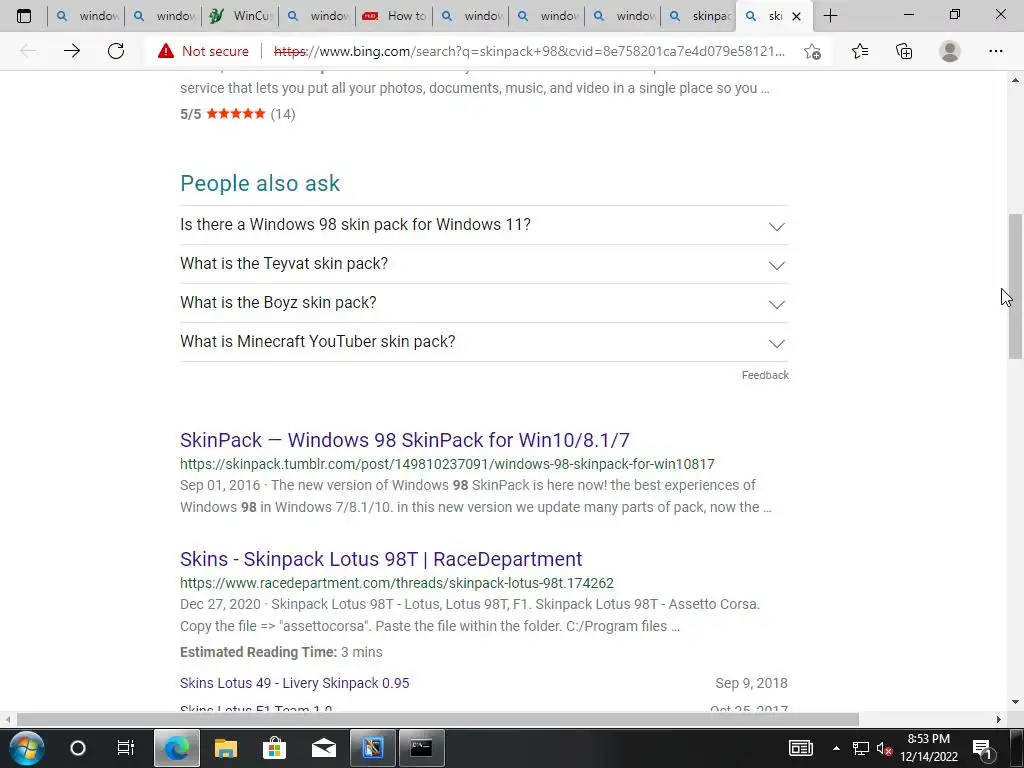Viewport: 1024px width, 768px height.
Task: Open the browser profile avatar
Action: pos(950,51)
